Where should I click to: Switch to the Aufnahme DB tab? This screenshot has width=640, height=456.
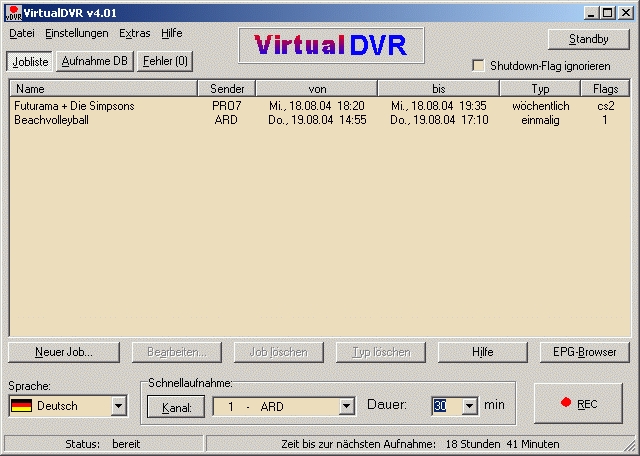tap(94, 61)
